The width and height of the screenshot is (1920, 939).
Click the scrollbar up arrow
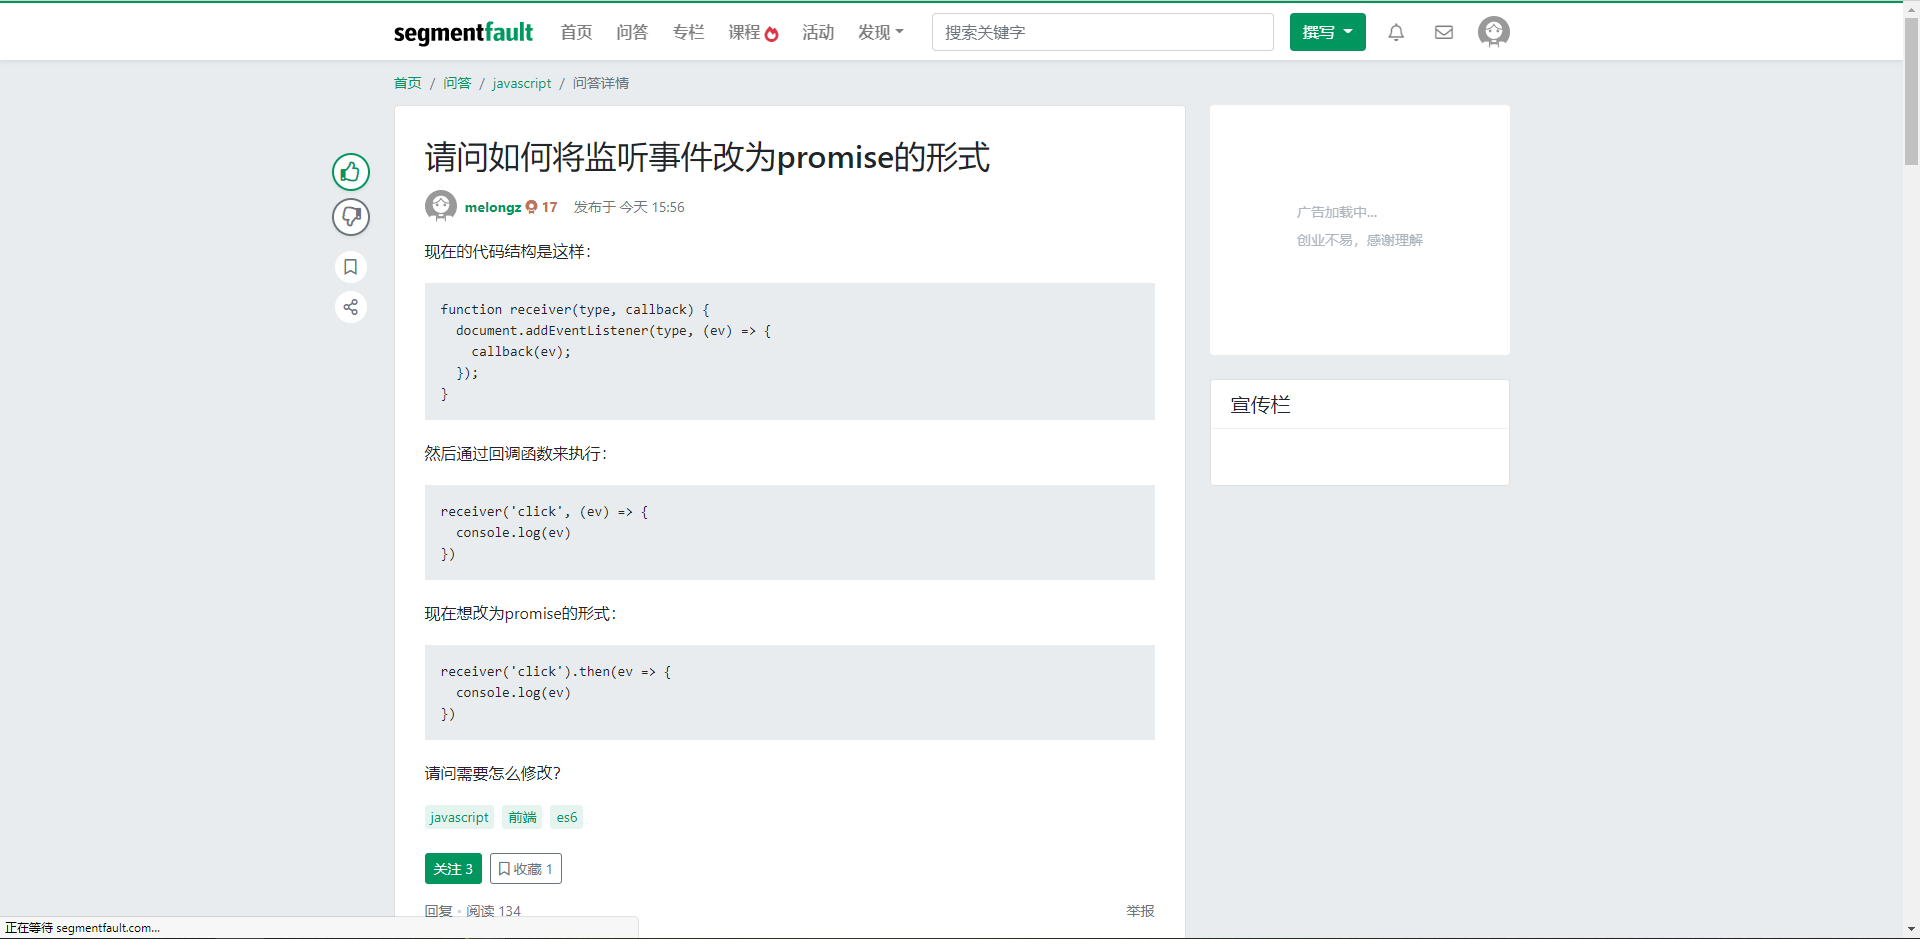point(1911,9)
